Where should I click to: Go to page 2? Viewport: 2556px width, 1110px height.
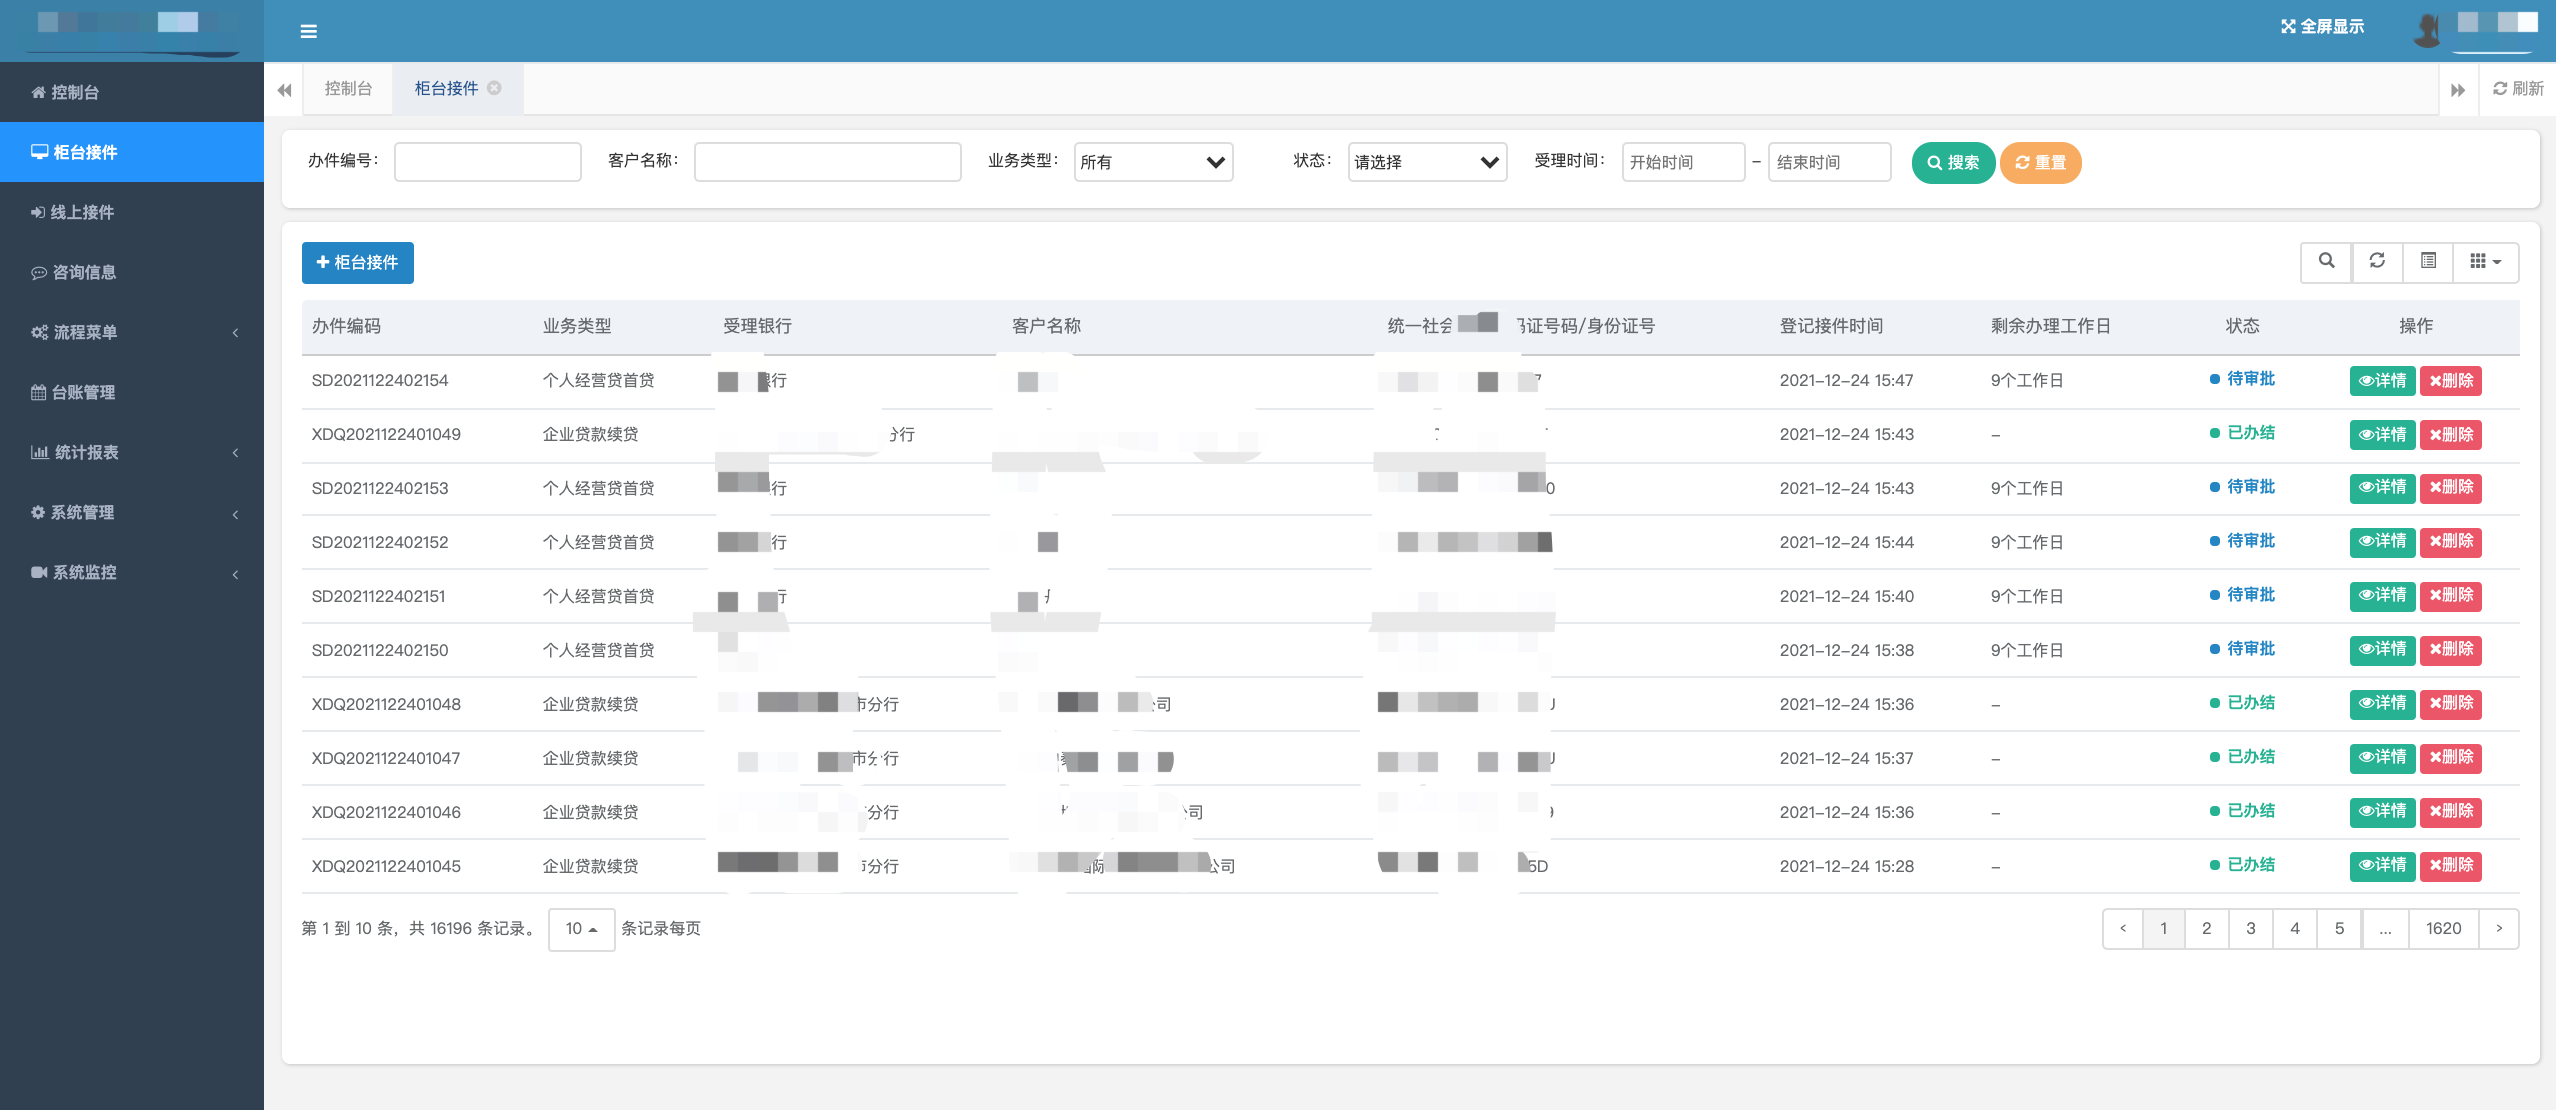tap(2207, 929)
